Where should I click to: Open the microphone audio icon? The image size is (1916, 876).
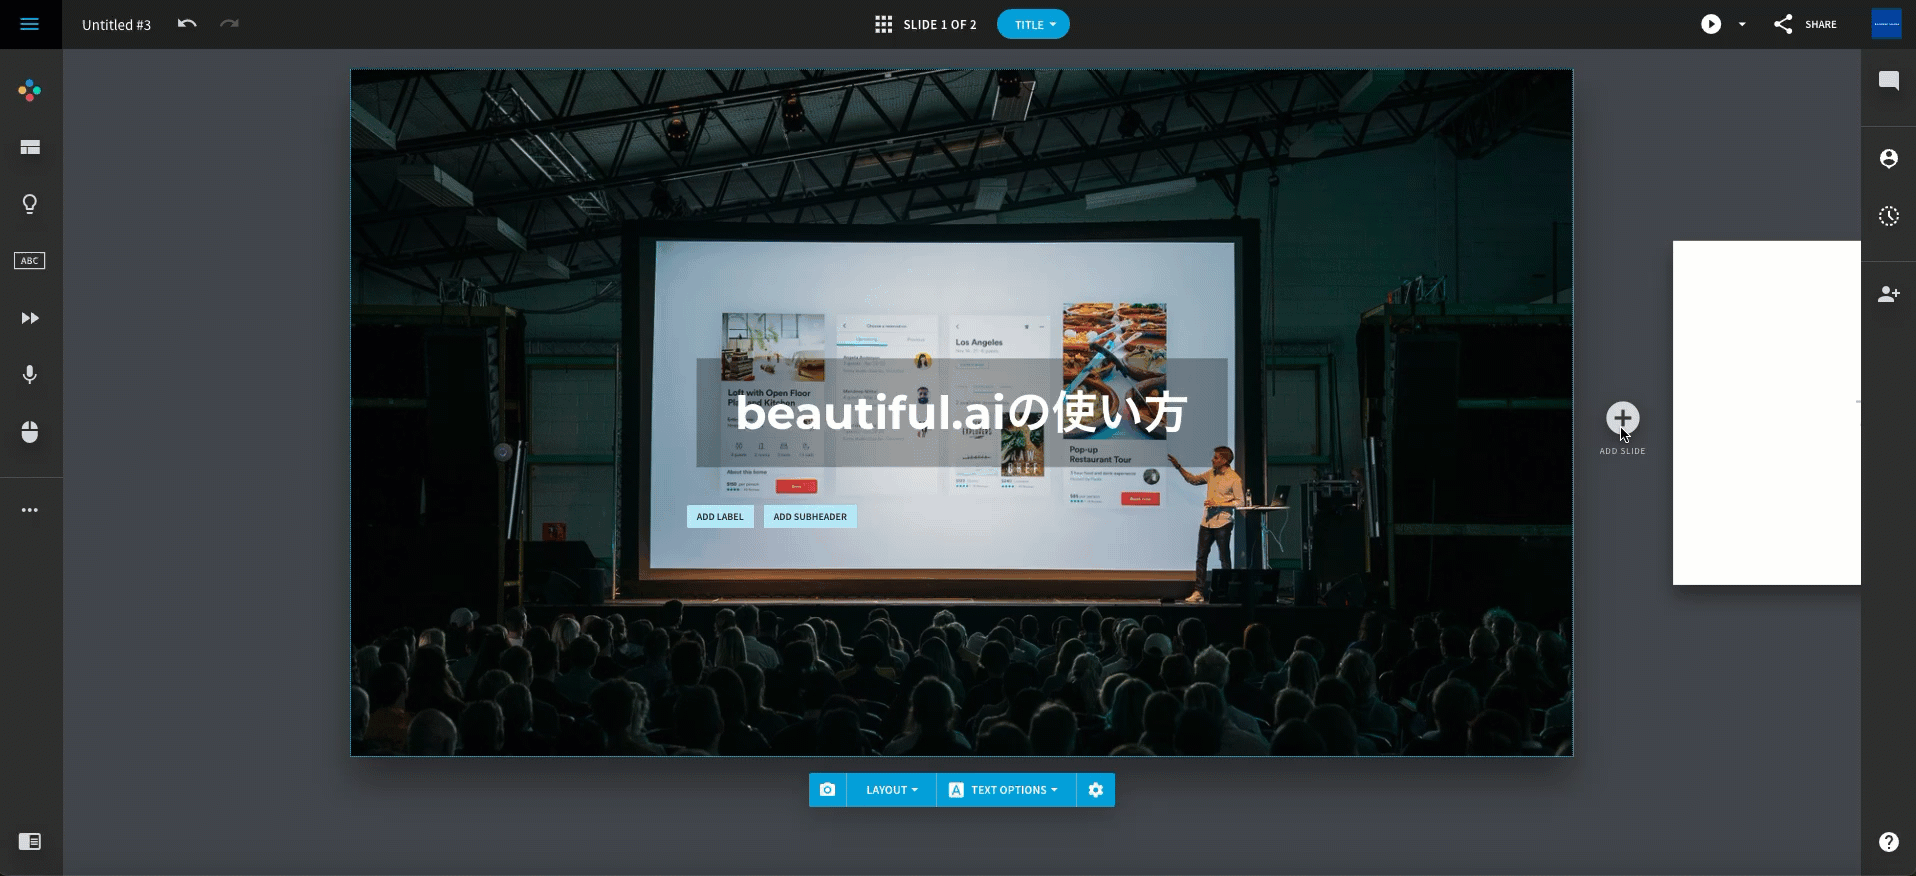coord(30,374)
